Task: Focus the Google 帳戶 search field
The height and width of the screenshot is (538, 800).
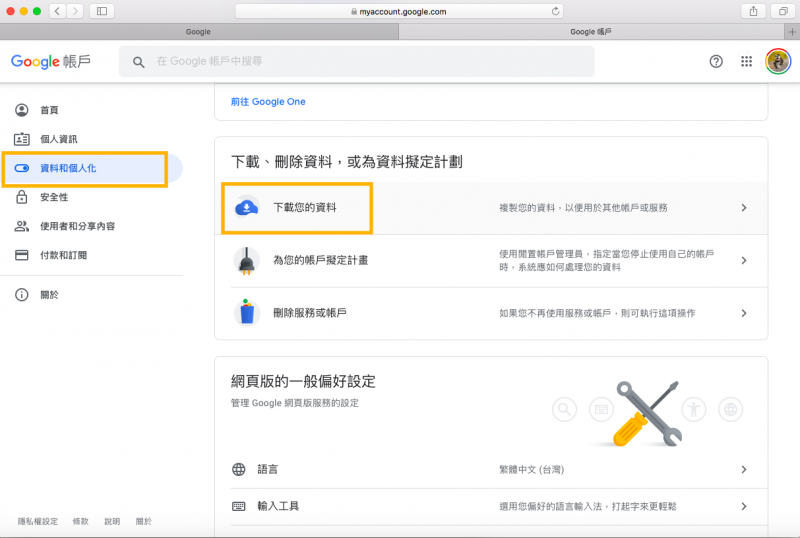Action: (x=357, y=61)
